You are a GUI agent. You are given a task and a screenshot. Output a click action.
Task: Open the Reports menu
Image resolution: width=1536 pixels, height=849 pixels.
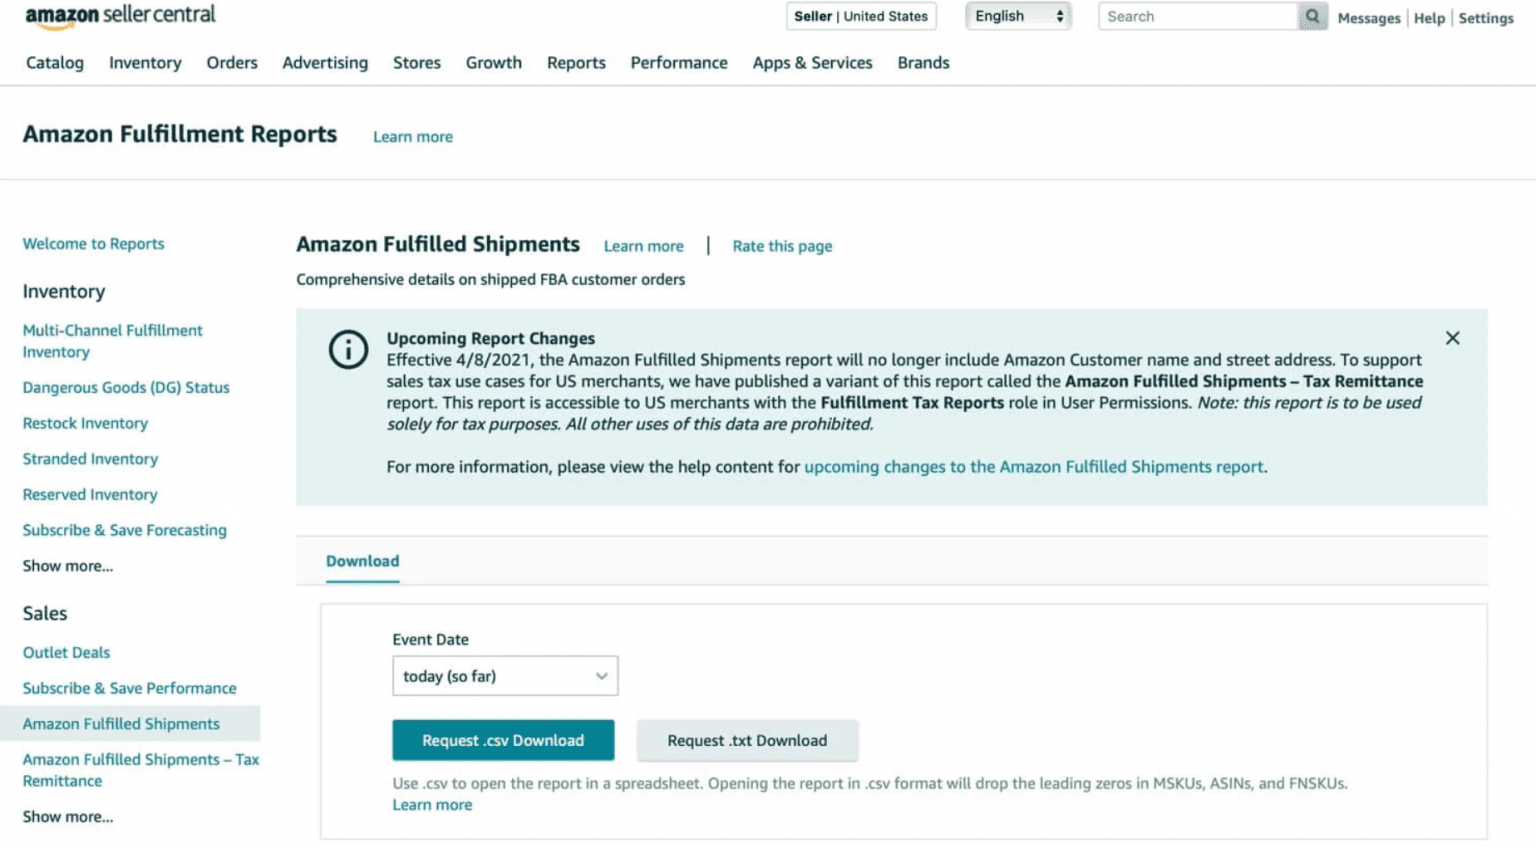tap(576, 62)
